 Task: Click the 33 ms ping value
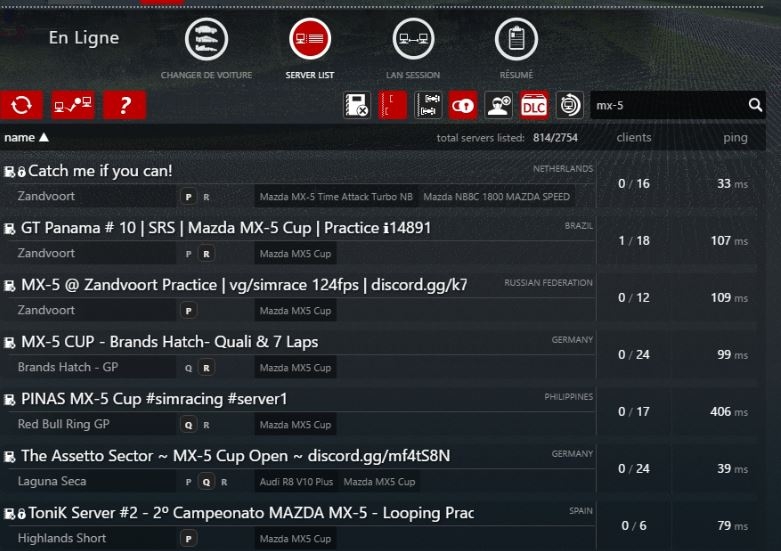tap(732, 184)
